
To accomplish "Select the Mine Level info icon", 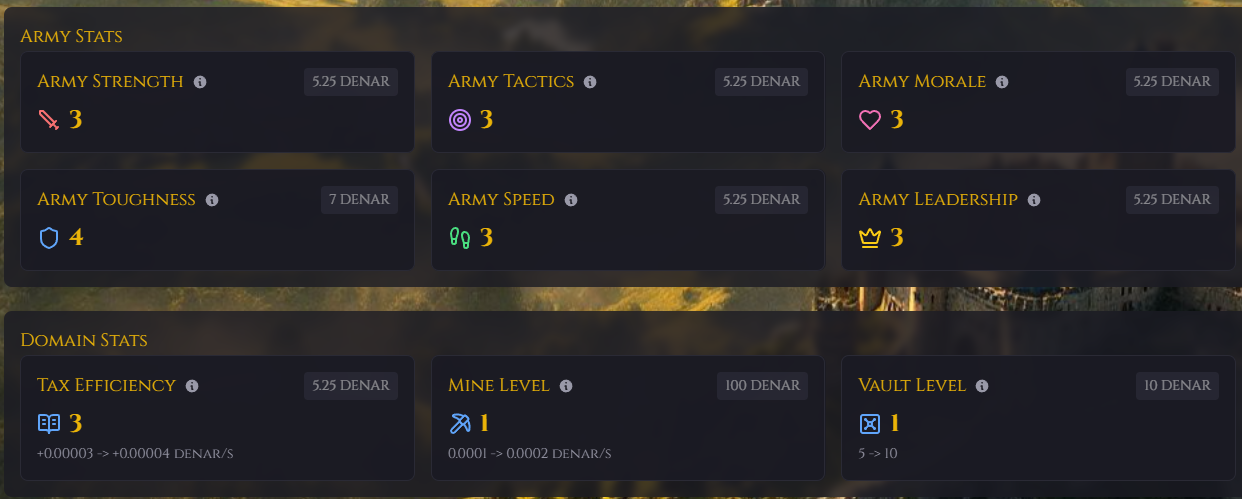I will tap(566, 386).
